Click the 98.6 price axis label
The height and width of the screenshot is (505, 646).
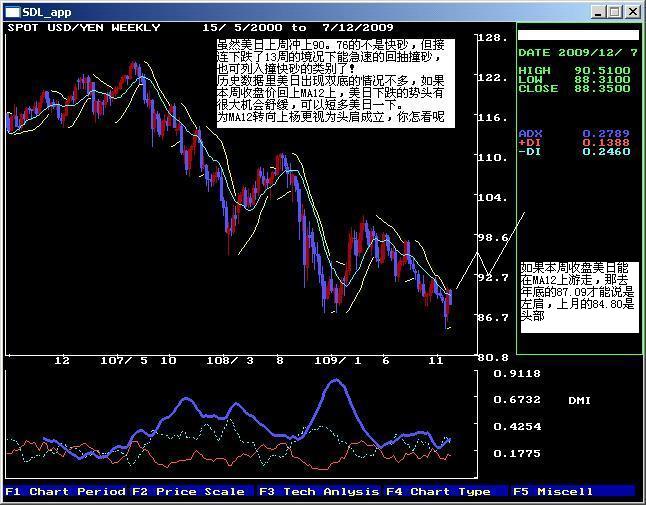493,238
